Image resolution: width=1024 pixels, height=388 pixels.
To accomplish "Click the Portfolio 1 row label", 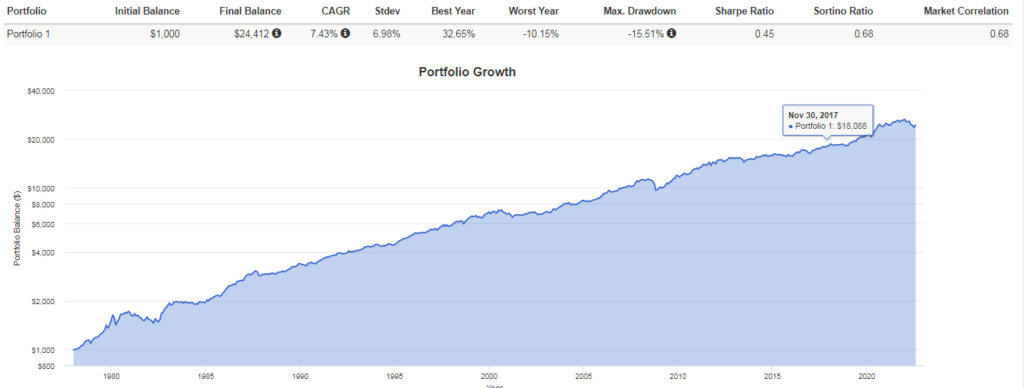I will 27,35.
